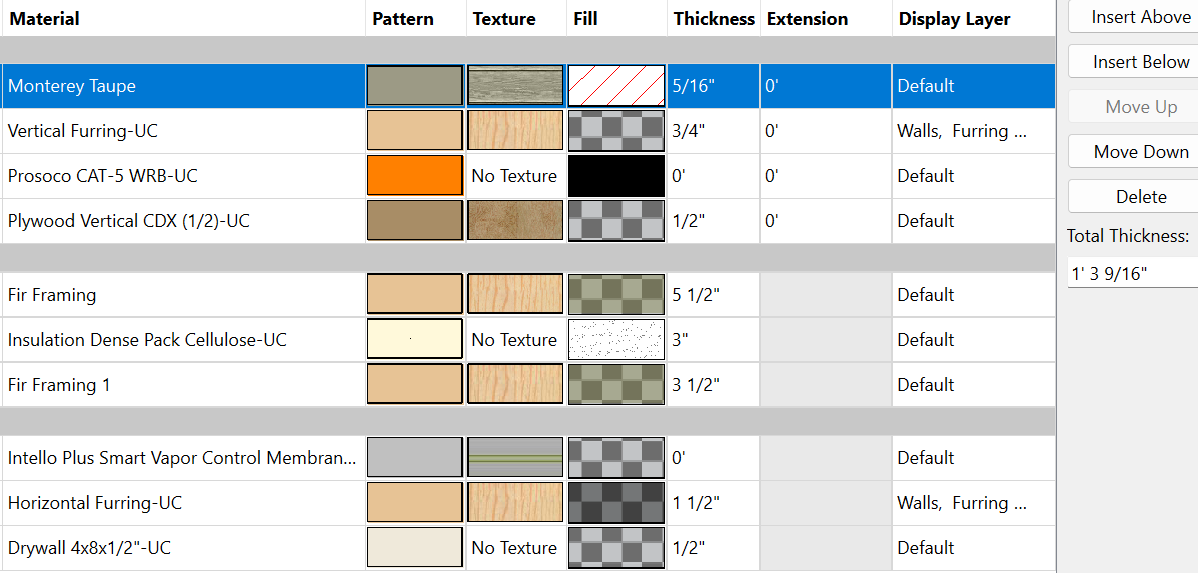This screenshot has width=1198, height=573.
Task: Select the Prosoco CAT-5 black fill swatch
Action: tap(616, 176)
